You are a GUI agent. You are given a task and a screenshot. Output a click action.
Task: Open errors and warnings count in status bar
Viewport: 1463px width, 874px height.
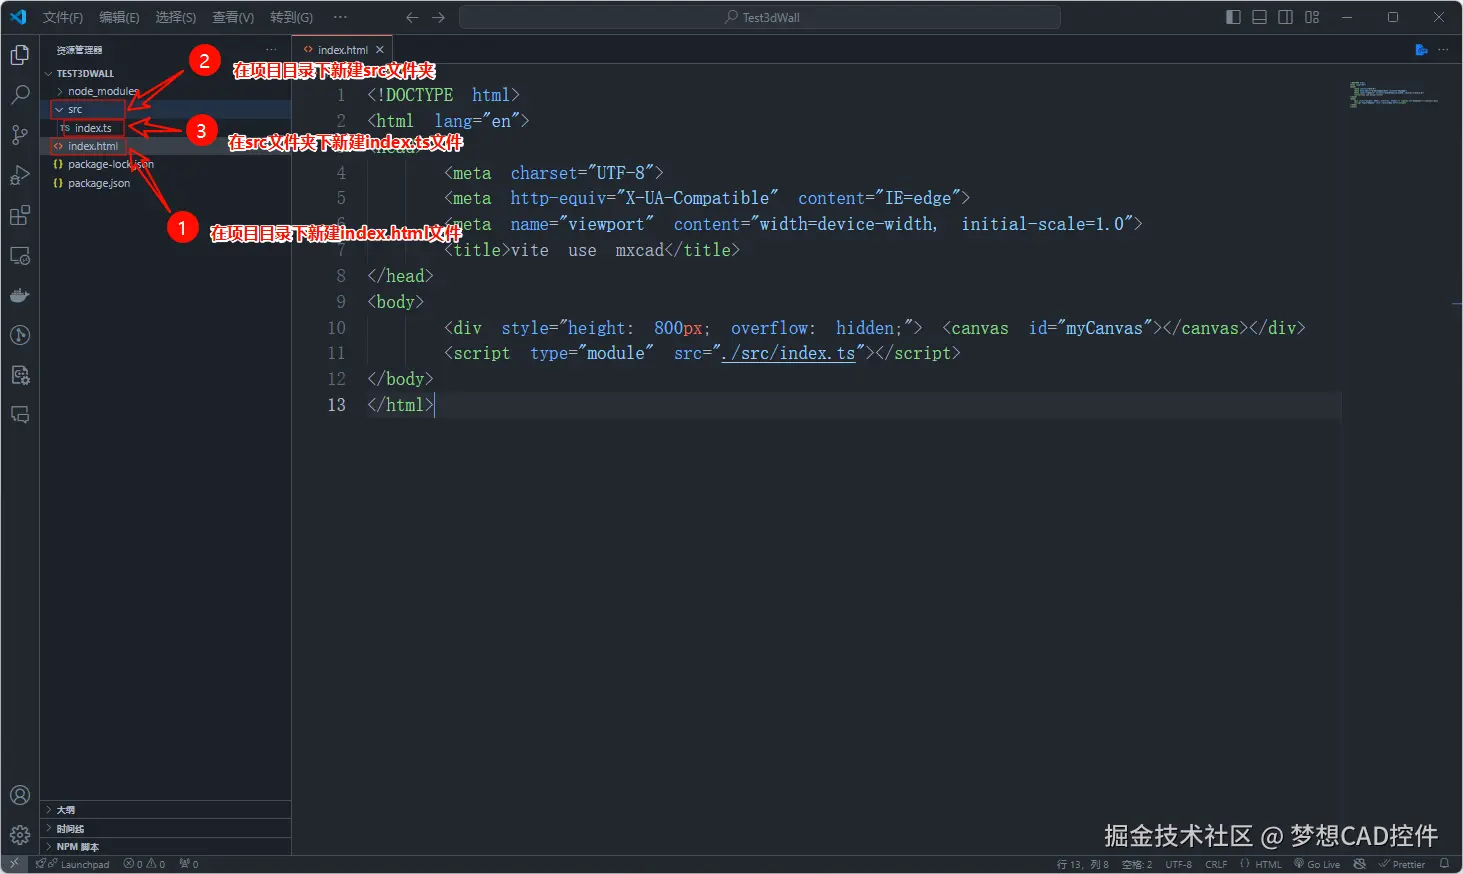click(144, 864)
